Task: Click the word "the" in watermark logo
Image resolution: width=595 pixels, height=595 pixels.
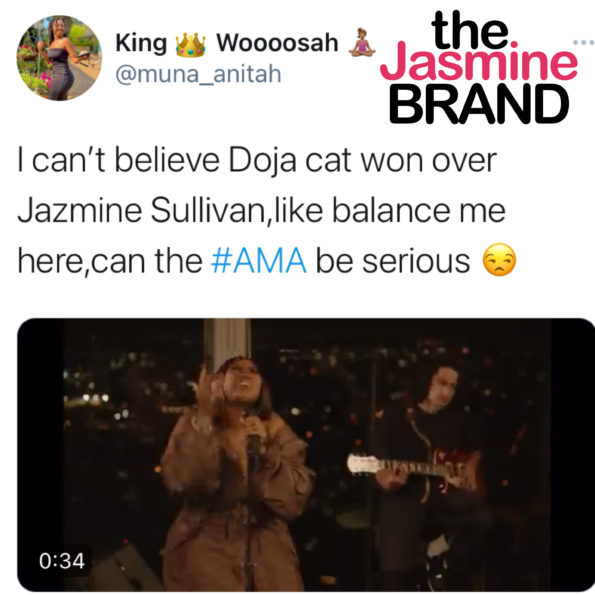Action: (x=469, y=30)
